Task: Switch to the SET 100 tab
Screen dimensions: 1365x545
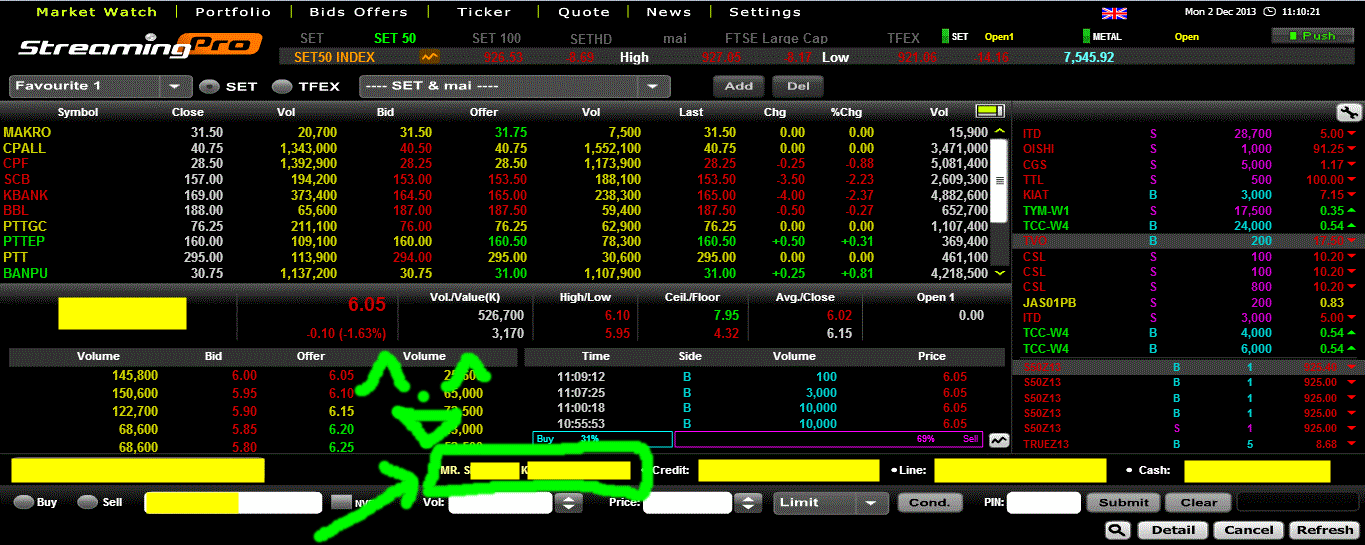Action: (496, 38)
